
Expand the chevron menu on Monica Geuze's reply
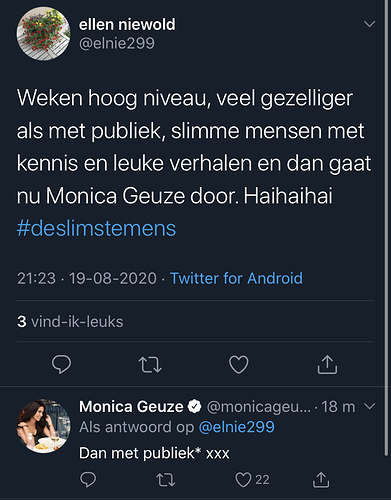point(370,406)
